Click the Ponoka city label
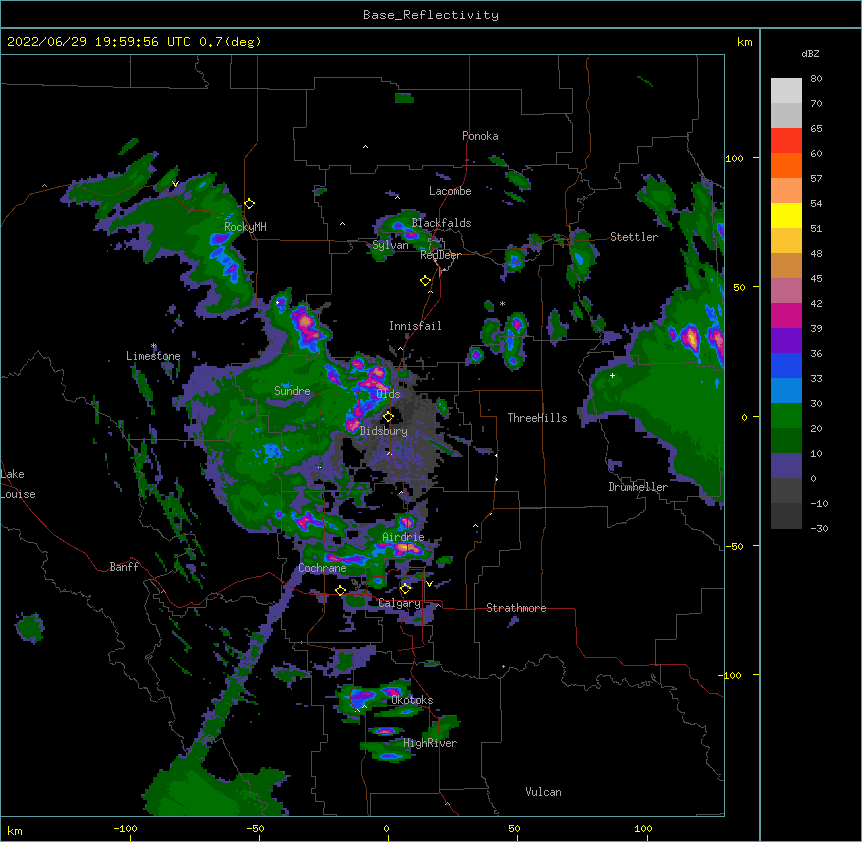862x842 pixels. point(480,136)
